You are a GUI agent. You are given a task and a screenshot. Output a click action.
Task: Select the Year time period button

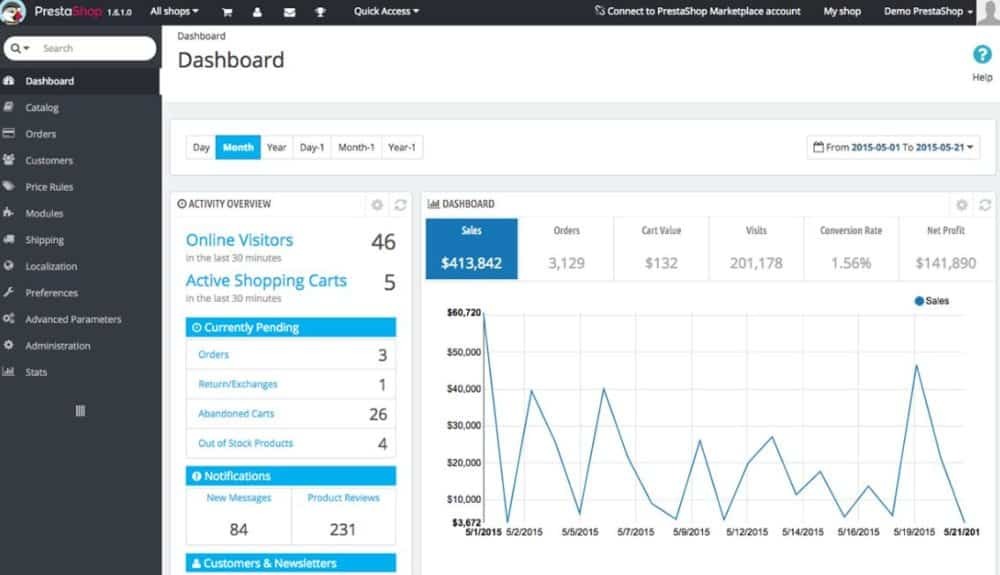pos(276,147)
